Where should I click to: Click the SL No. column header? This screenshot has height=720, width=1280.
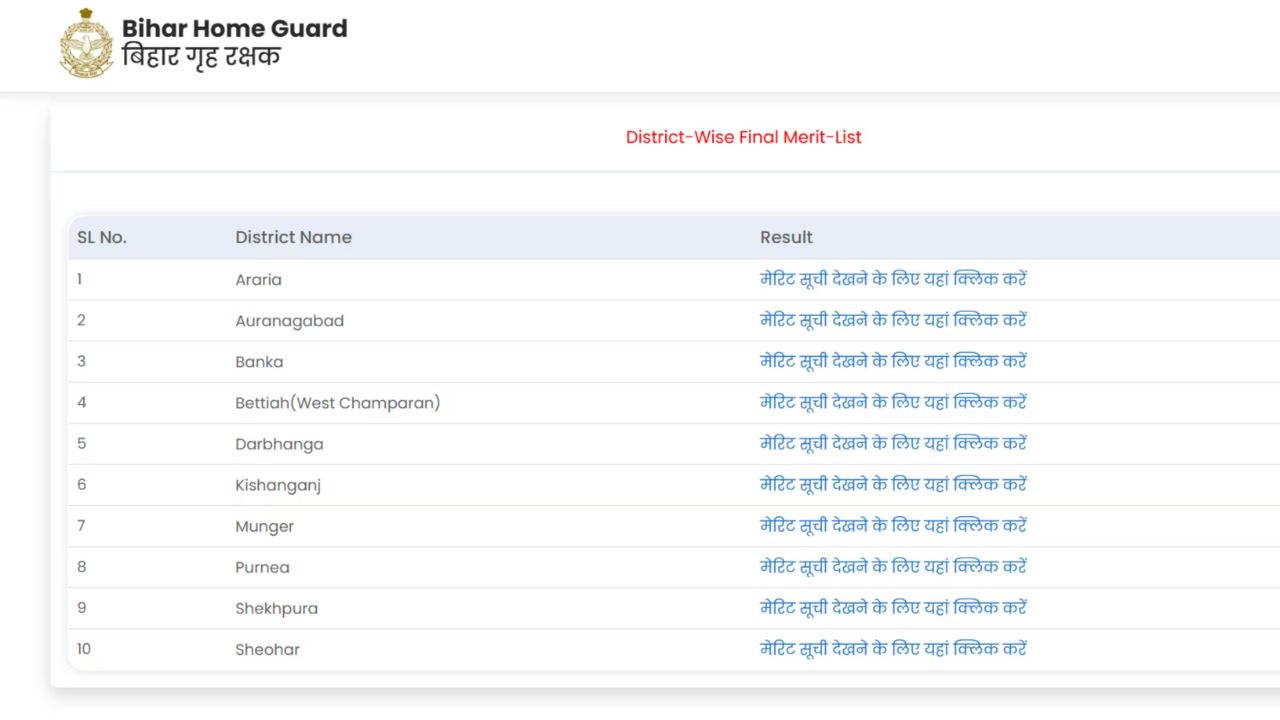[x=102, y=237]
